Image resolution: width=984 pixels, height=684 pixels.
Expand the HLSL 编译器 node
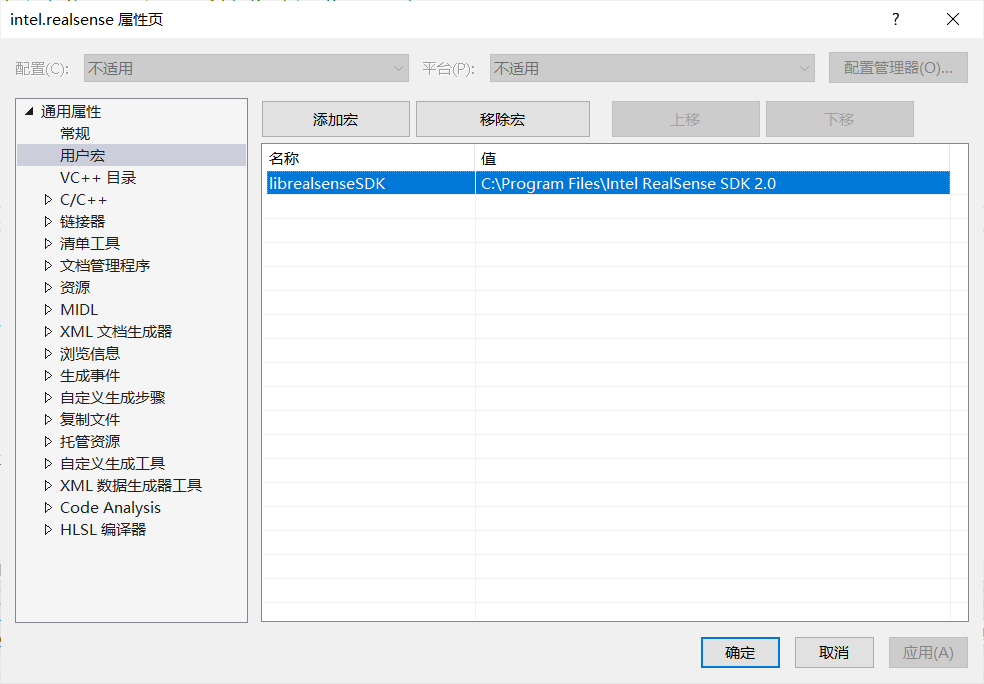pyautogui.click(x=47, y=529)
